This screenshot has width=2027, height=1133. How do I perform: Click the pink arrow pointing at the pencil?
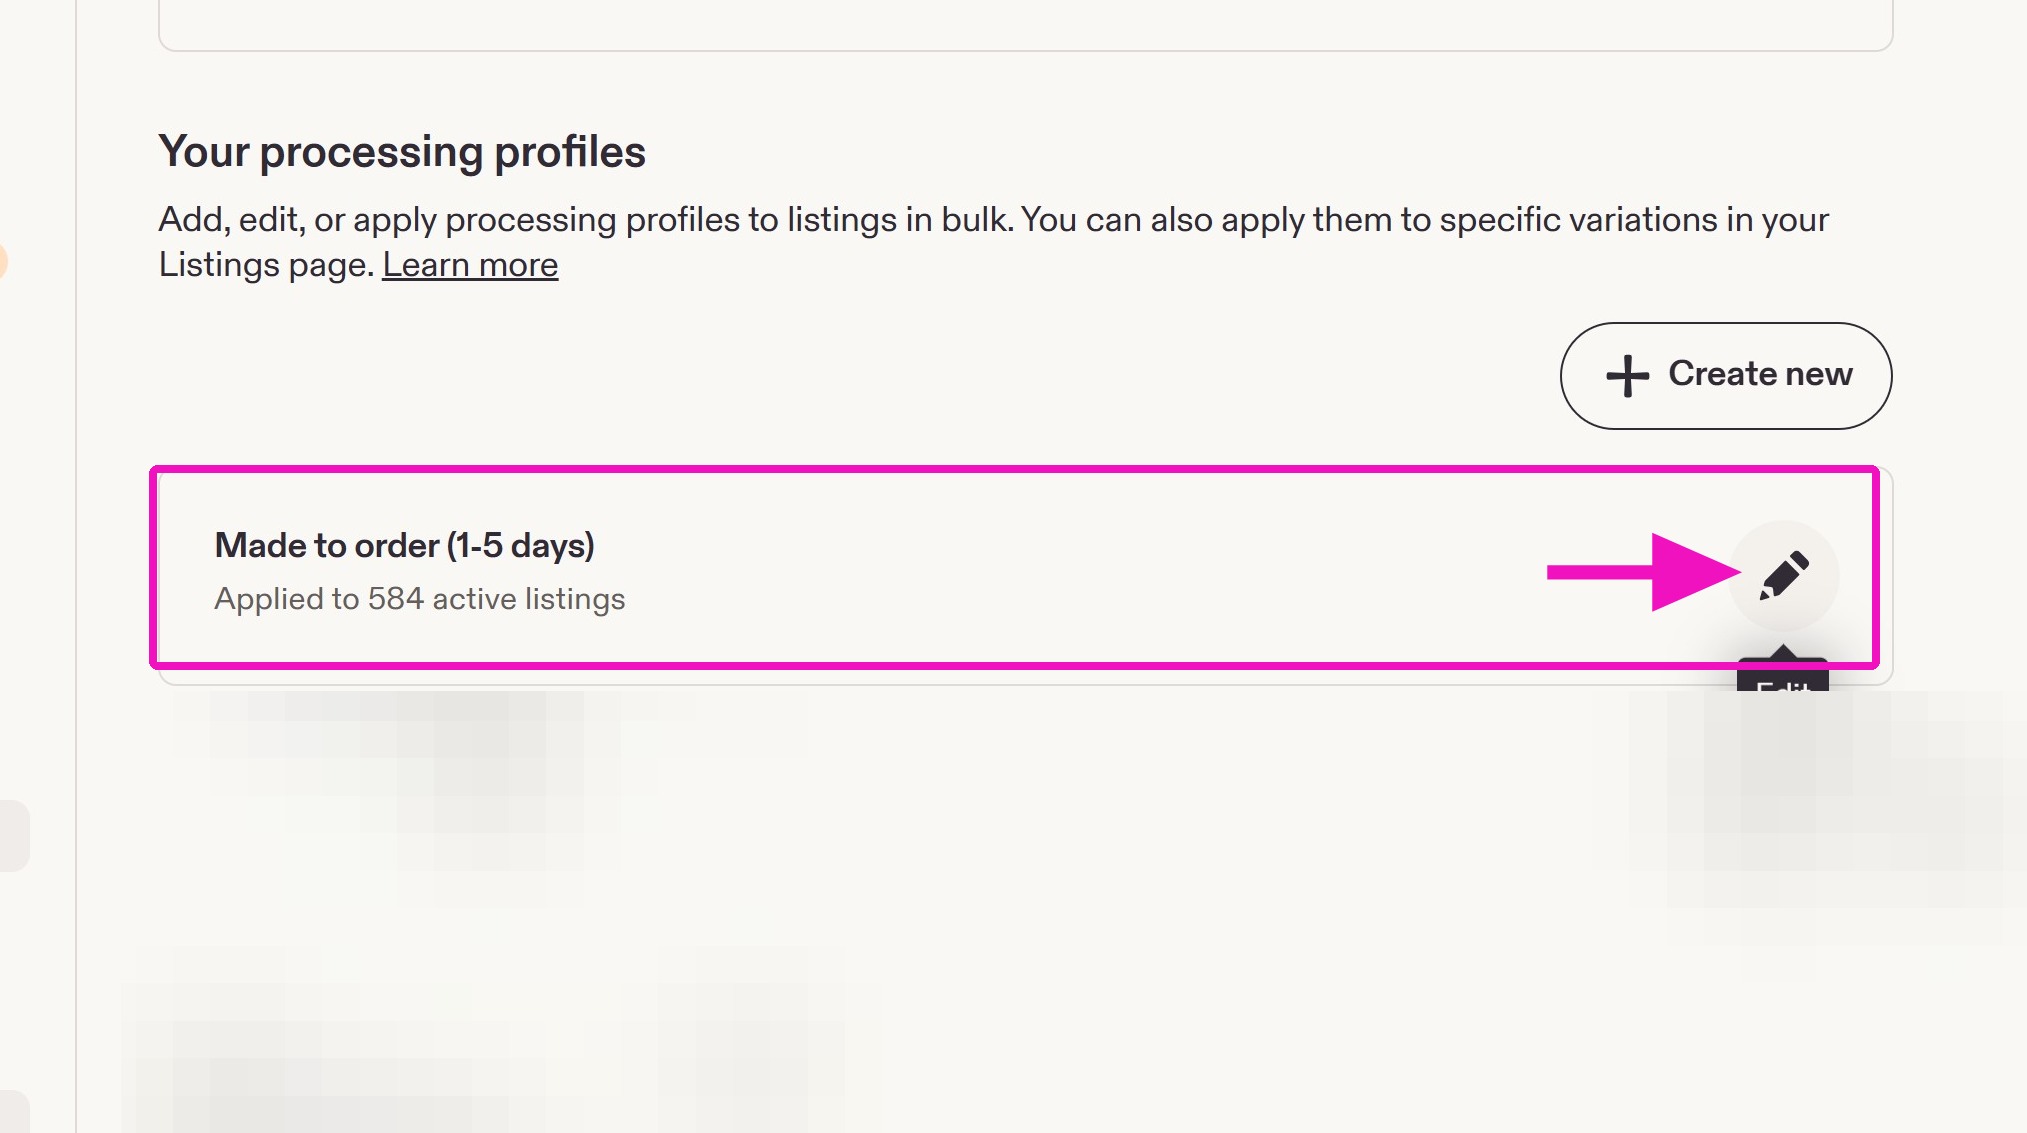pyautogui.click(x=1643, y=572)
